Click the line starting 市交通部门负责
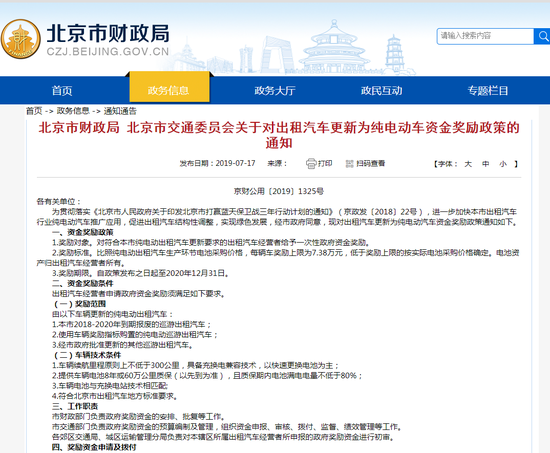This screenshot has width=550, height=453. tap(227, 427)
